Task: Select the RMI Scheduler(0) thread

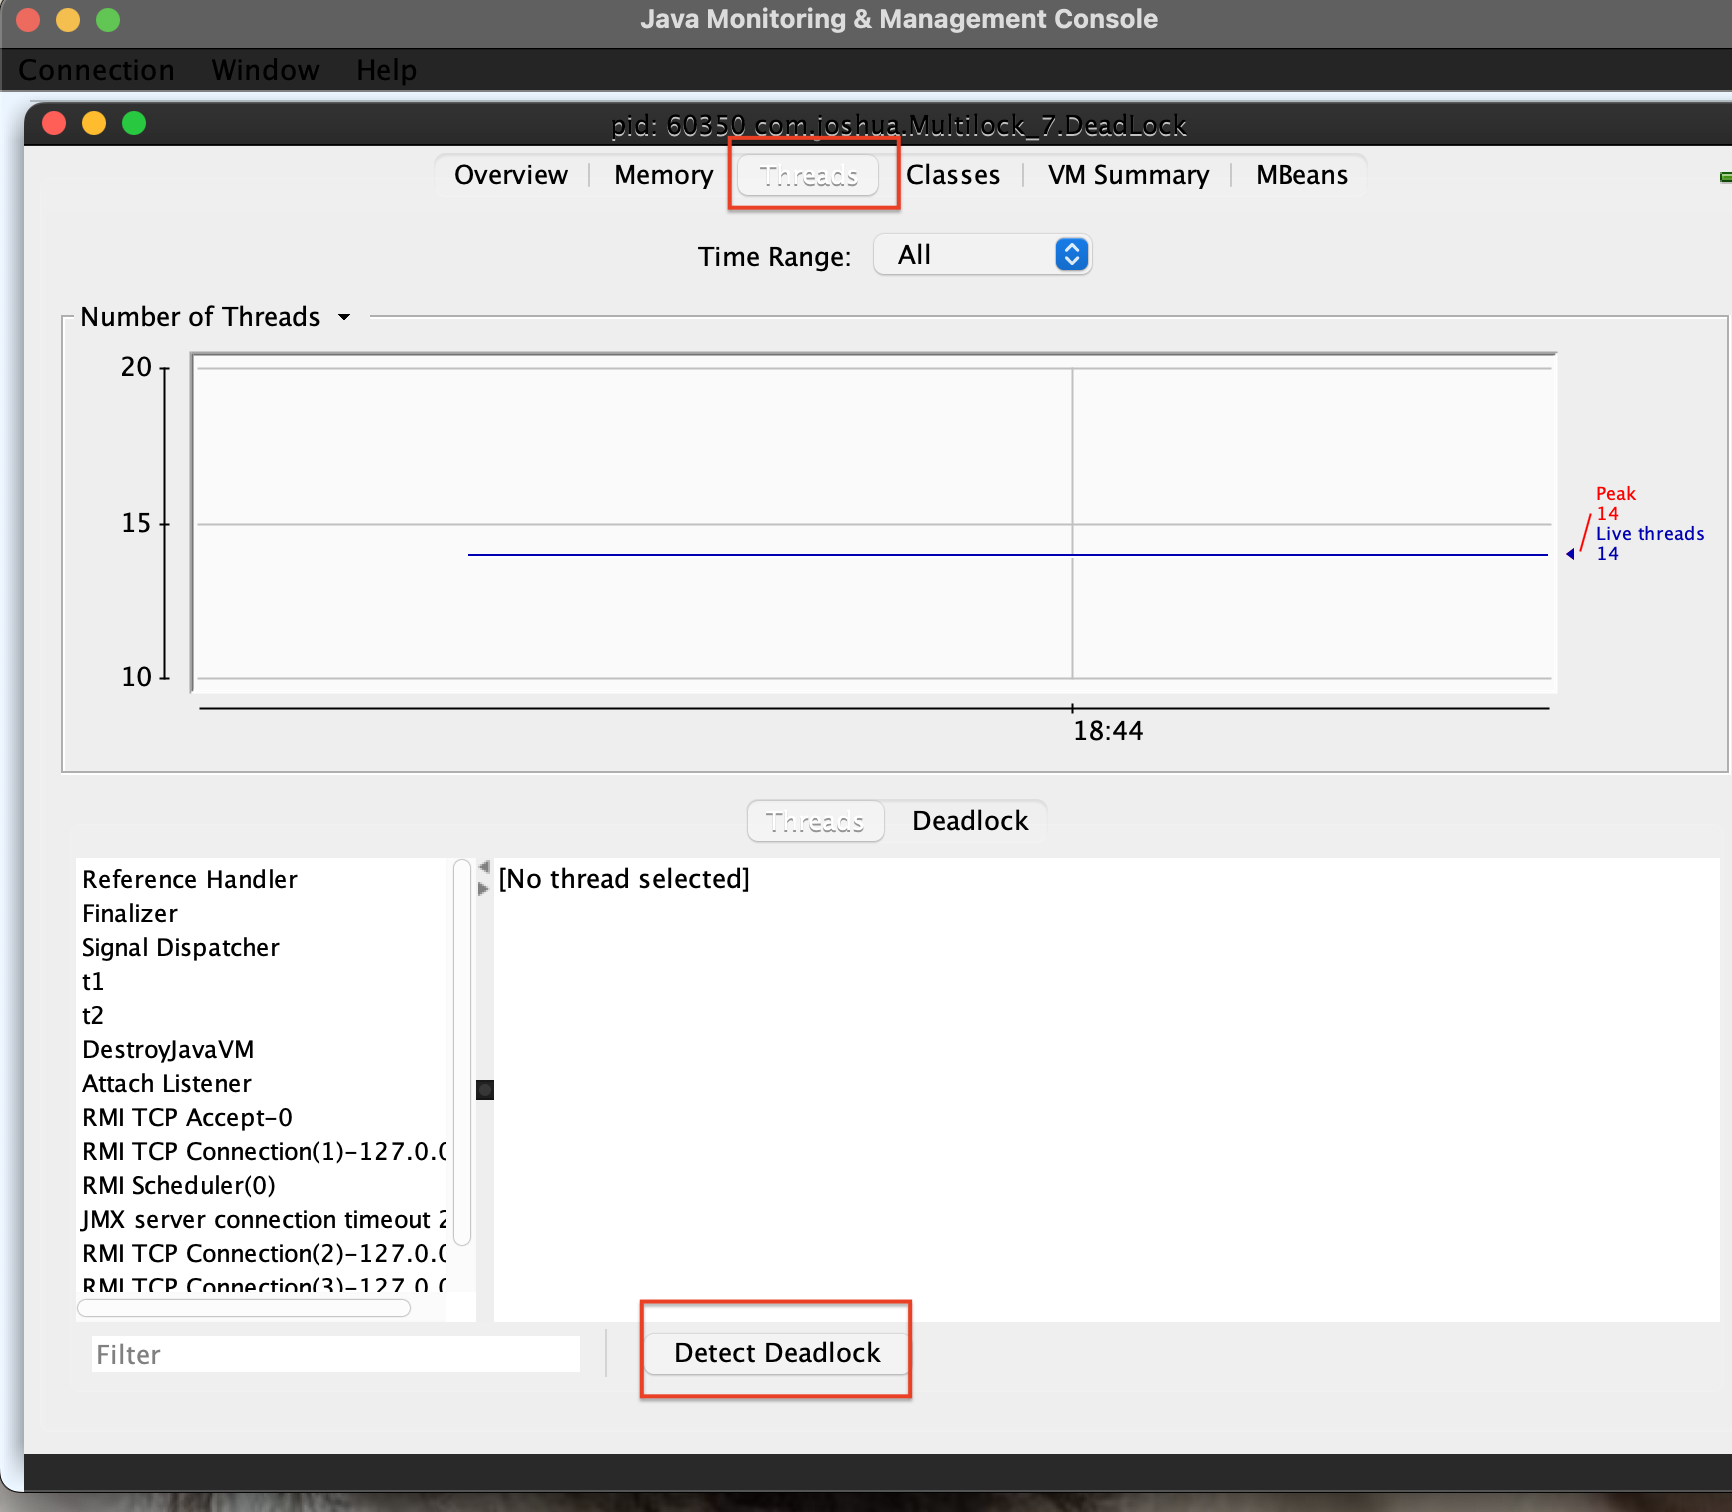Action: pos(178,1185)
